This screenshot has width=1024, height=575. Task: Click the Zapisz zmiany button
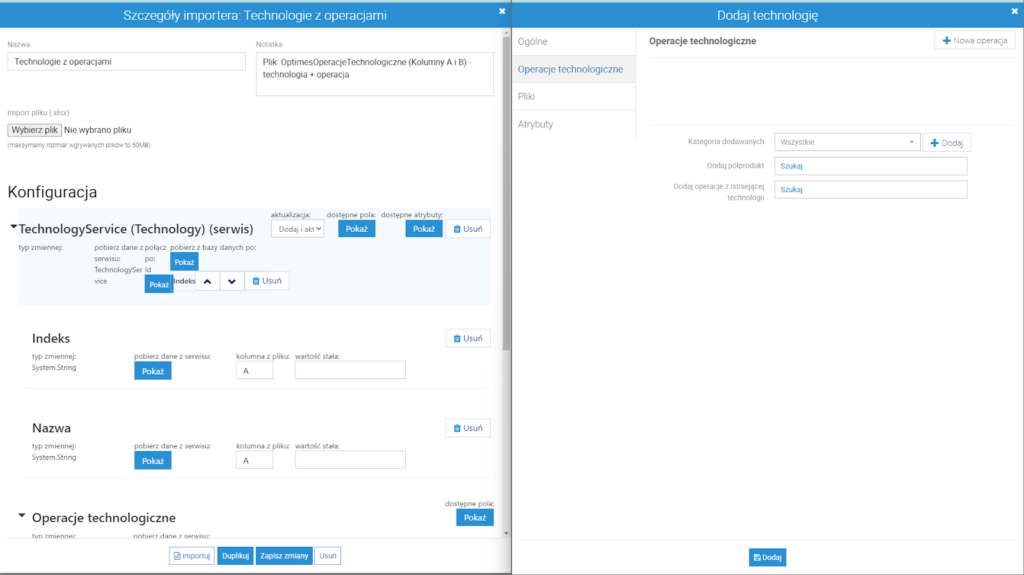[x=284, y=556]
